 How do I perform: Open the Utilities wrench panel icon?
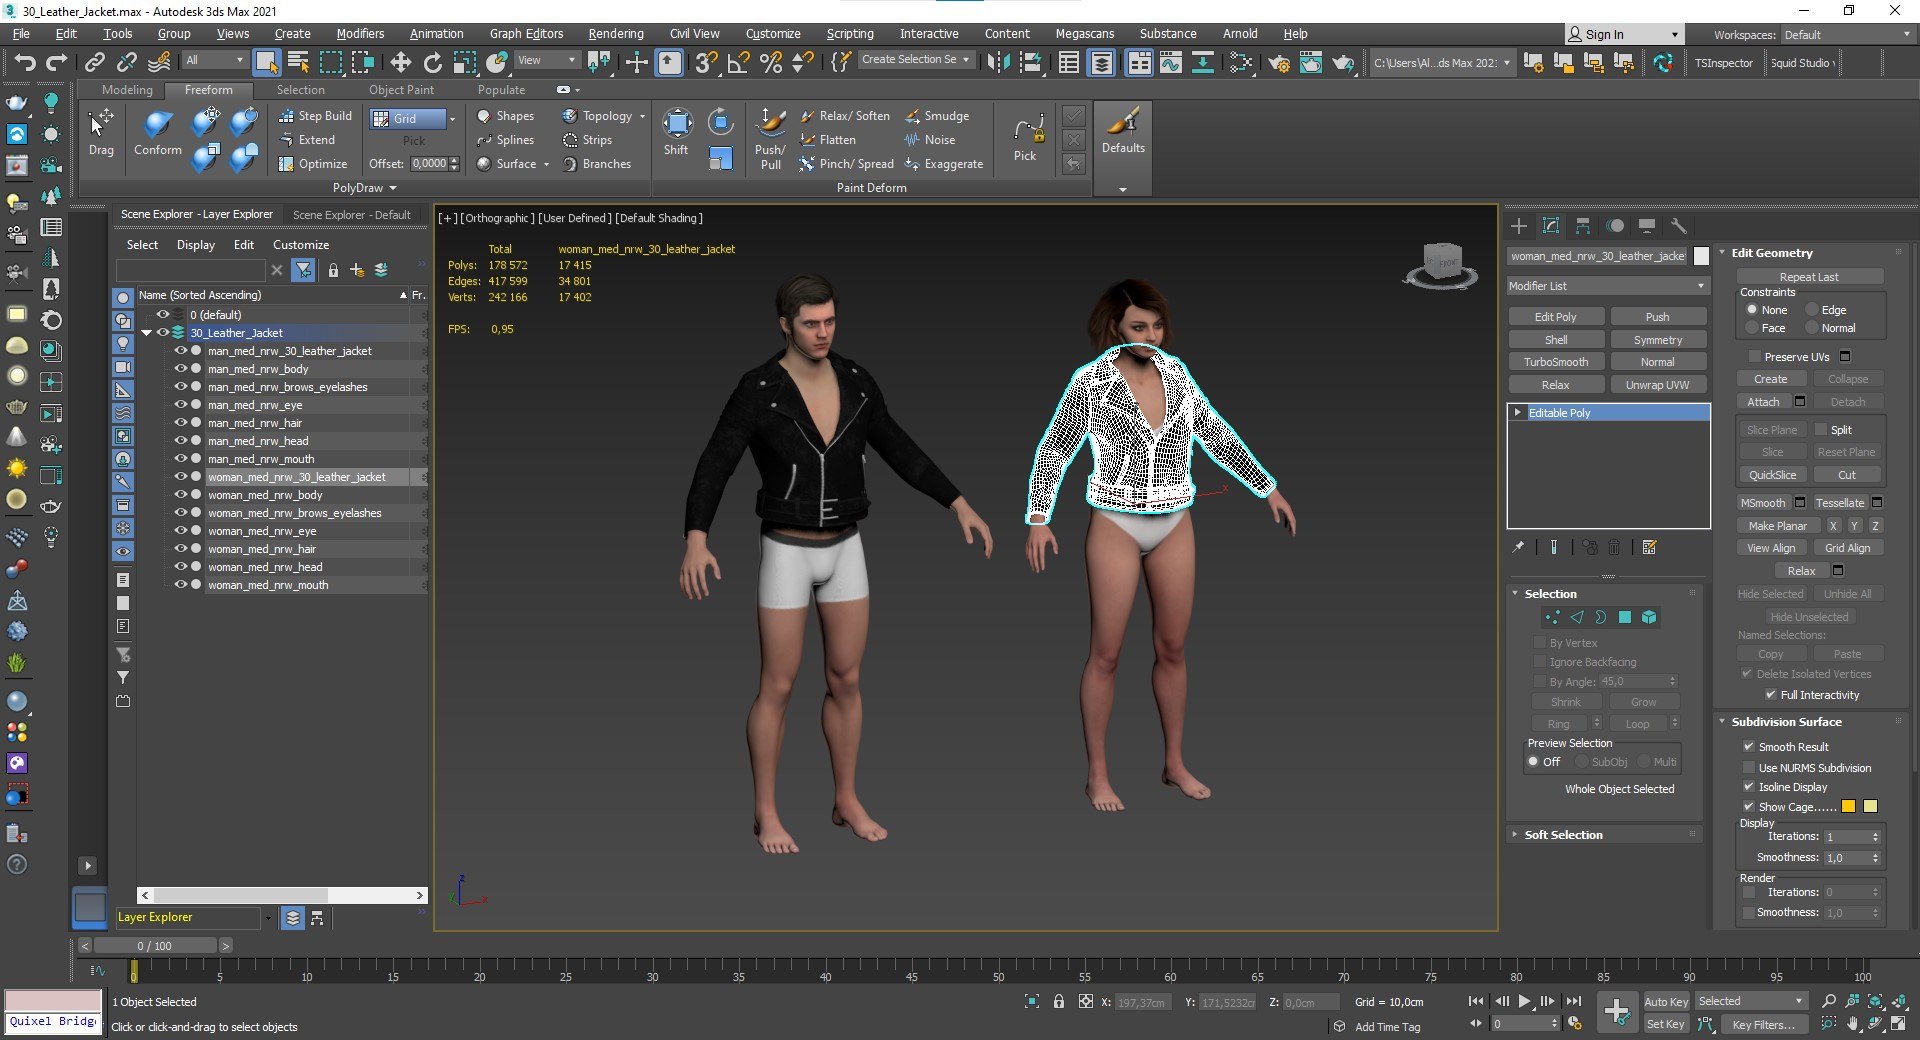click(x=1679, y=226)
